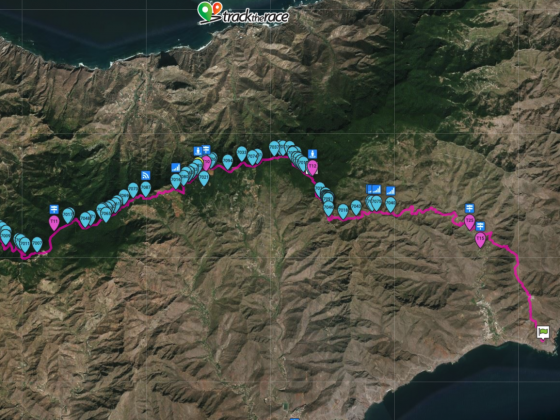Select the blue runner marker labeled 7043

[x=356, y=208]
